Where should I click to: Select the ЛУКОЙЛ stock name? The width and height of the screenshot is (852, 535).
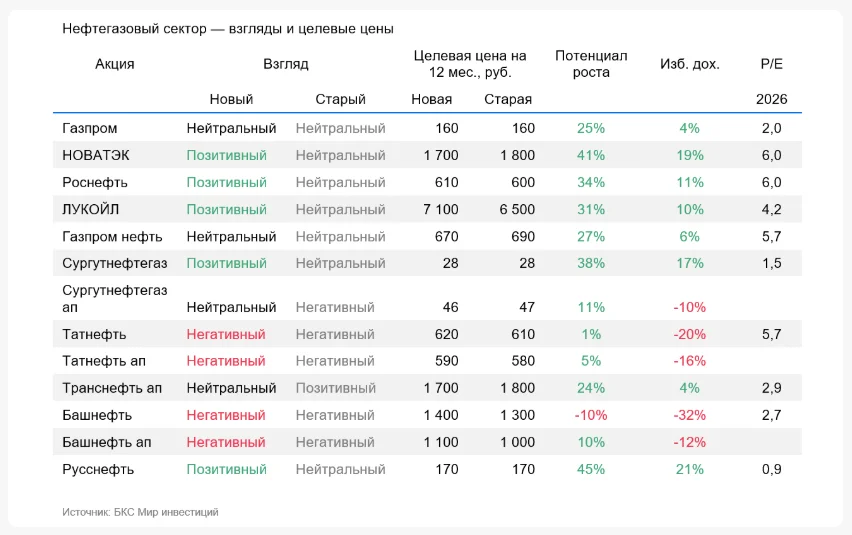[x=91, y=209]
